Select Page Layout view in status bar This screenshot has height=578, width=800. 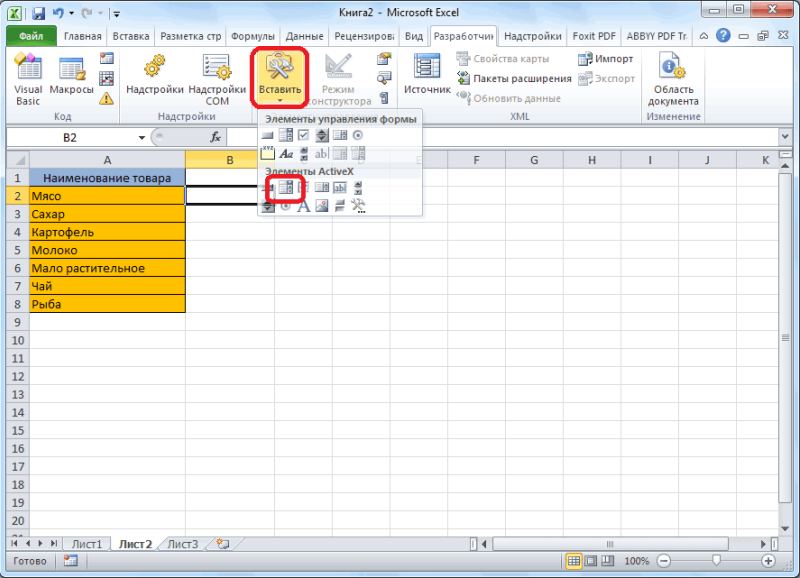click(x=591, y=561)
